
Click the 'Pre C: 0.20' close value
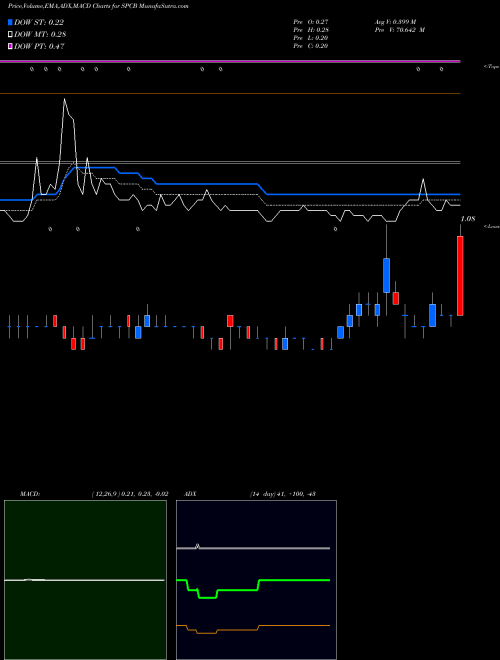point(311,46)
